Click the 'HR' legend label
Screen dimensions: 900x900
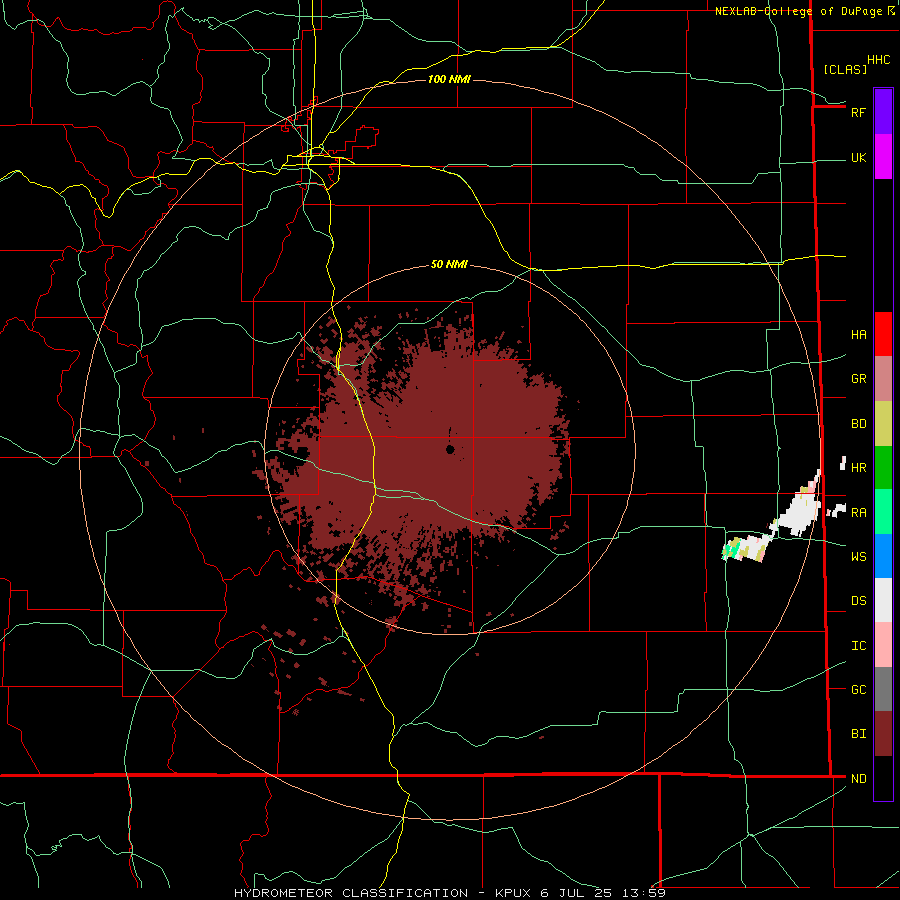click(x=858, y=468)
